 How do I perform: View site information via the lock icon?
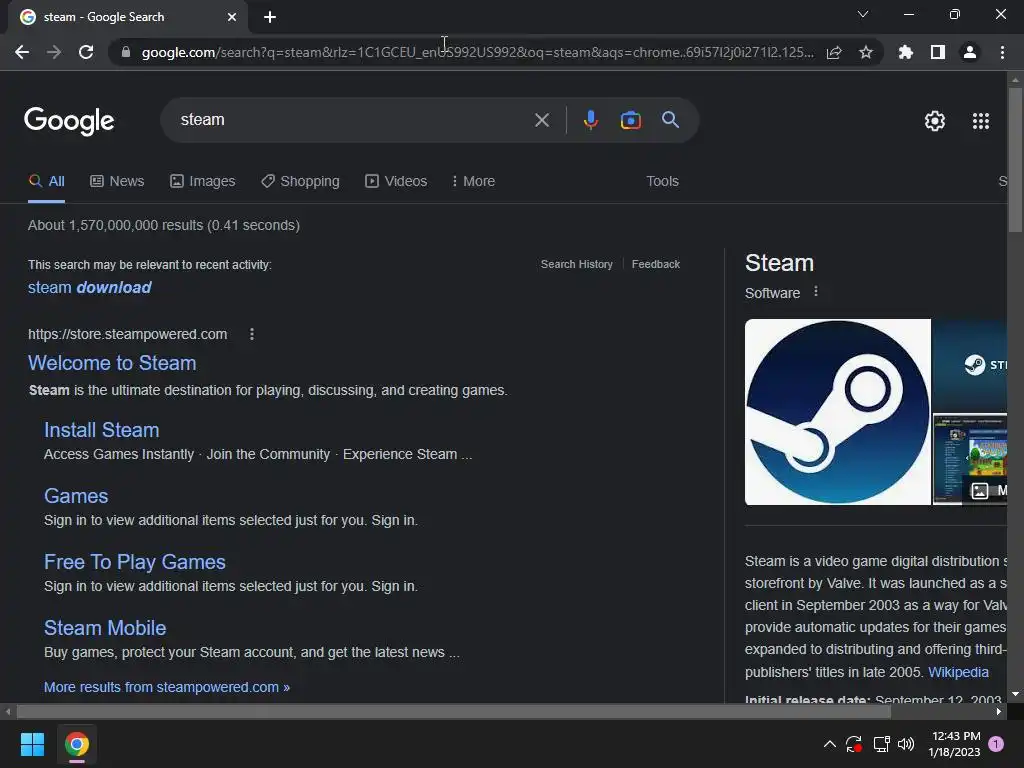[x=126, y=52]
